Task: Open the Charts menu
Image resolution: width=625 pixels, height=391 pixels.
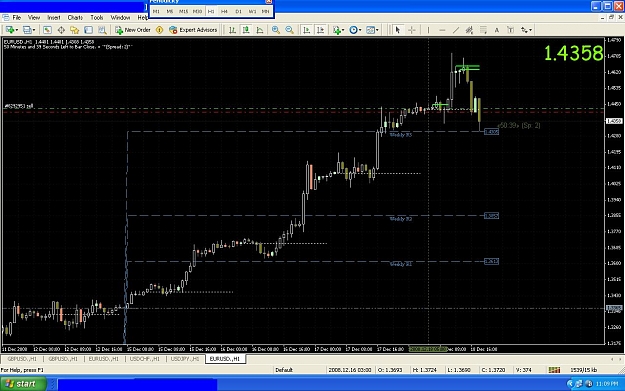Action: (x=75, y=18)
